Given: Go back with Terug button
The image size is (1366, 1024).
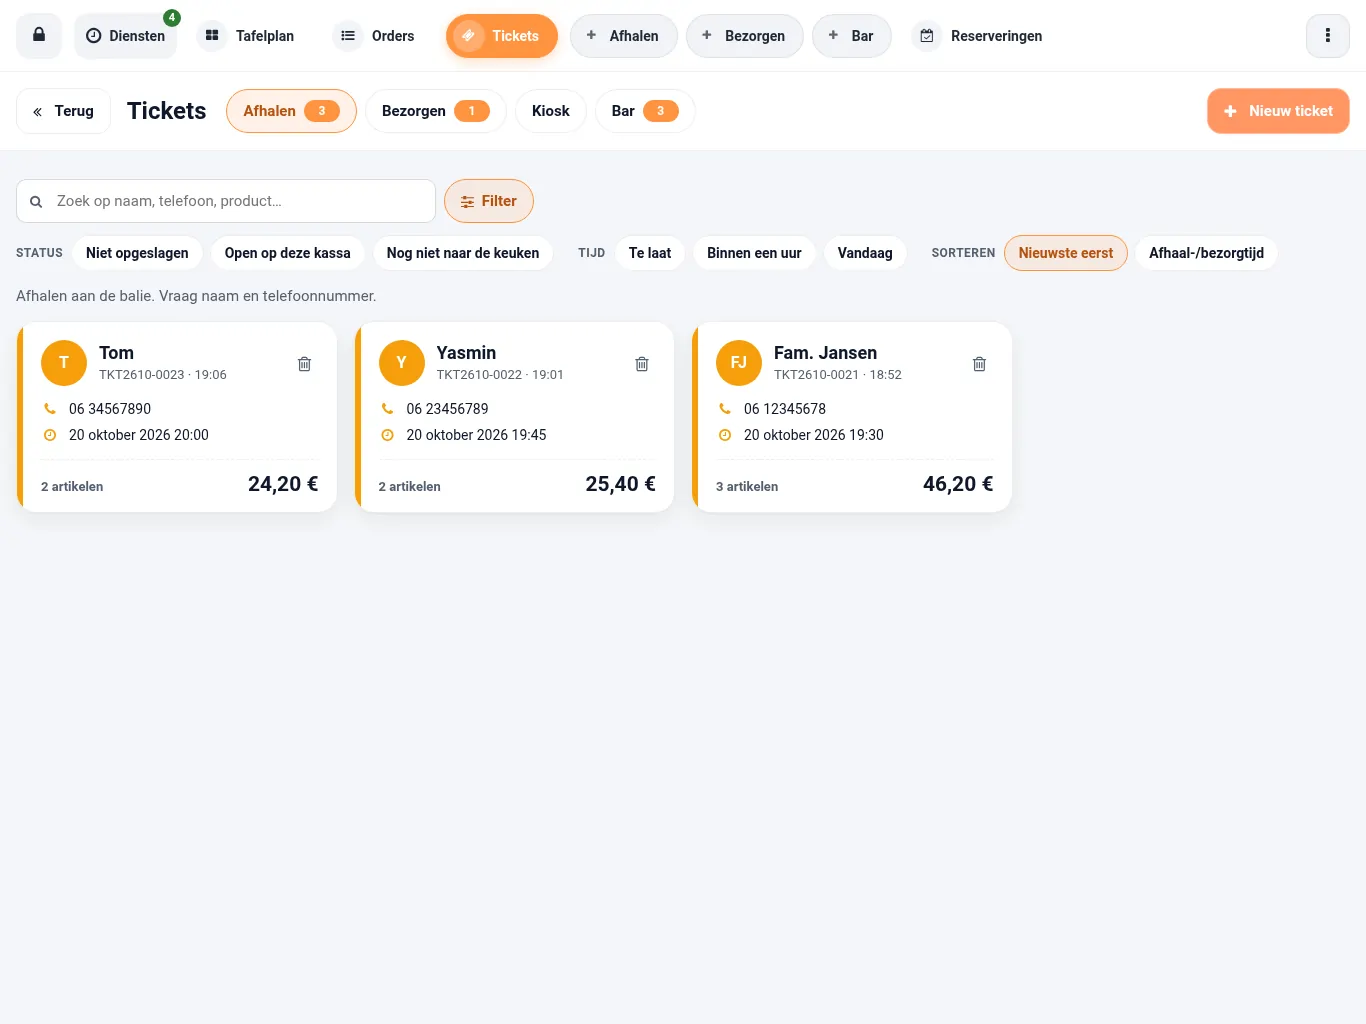Looking at the screenshot, I should pos(63,111).
